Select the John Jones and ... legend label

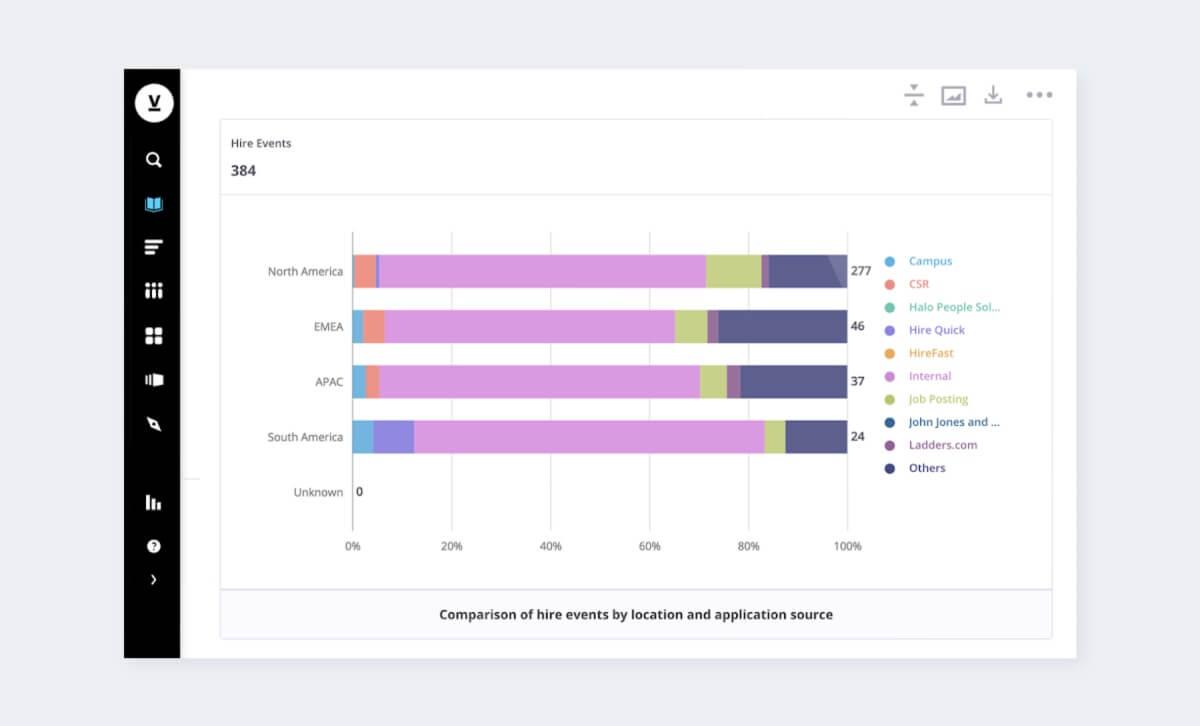click(954, 422)
